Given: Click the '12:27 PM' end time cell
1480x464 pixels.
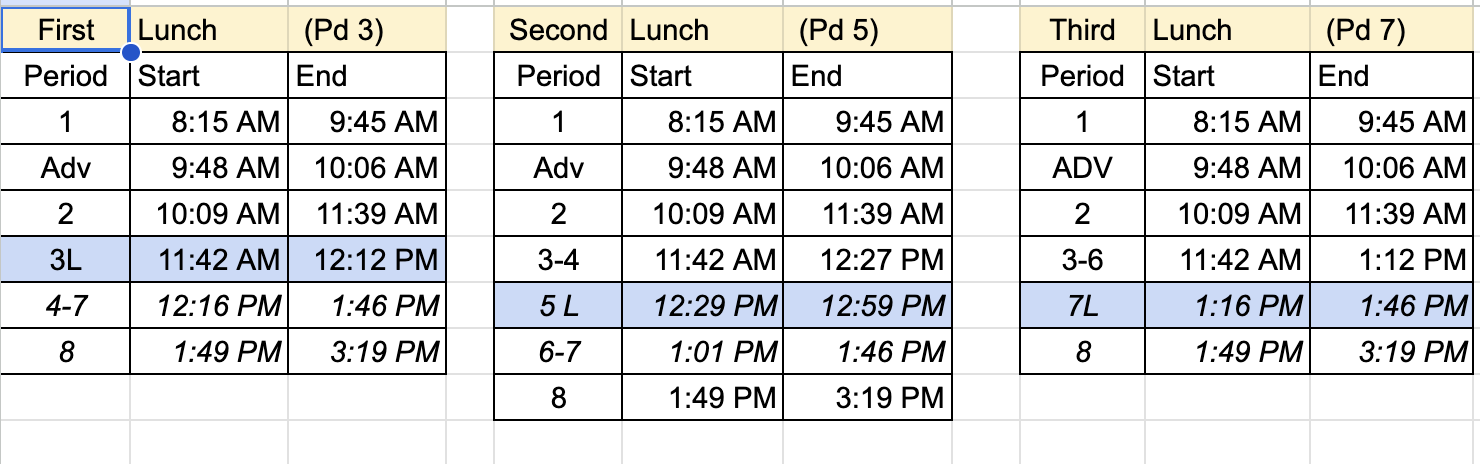Looking at the screenshot, I should [x=867, y=260].
